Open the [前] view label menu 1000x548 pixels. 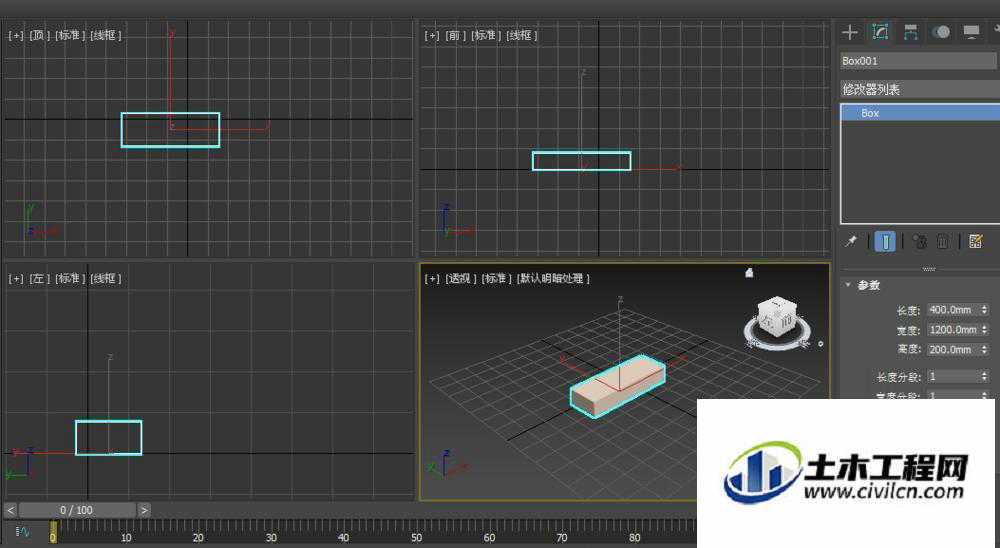pos(455,35)
